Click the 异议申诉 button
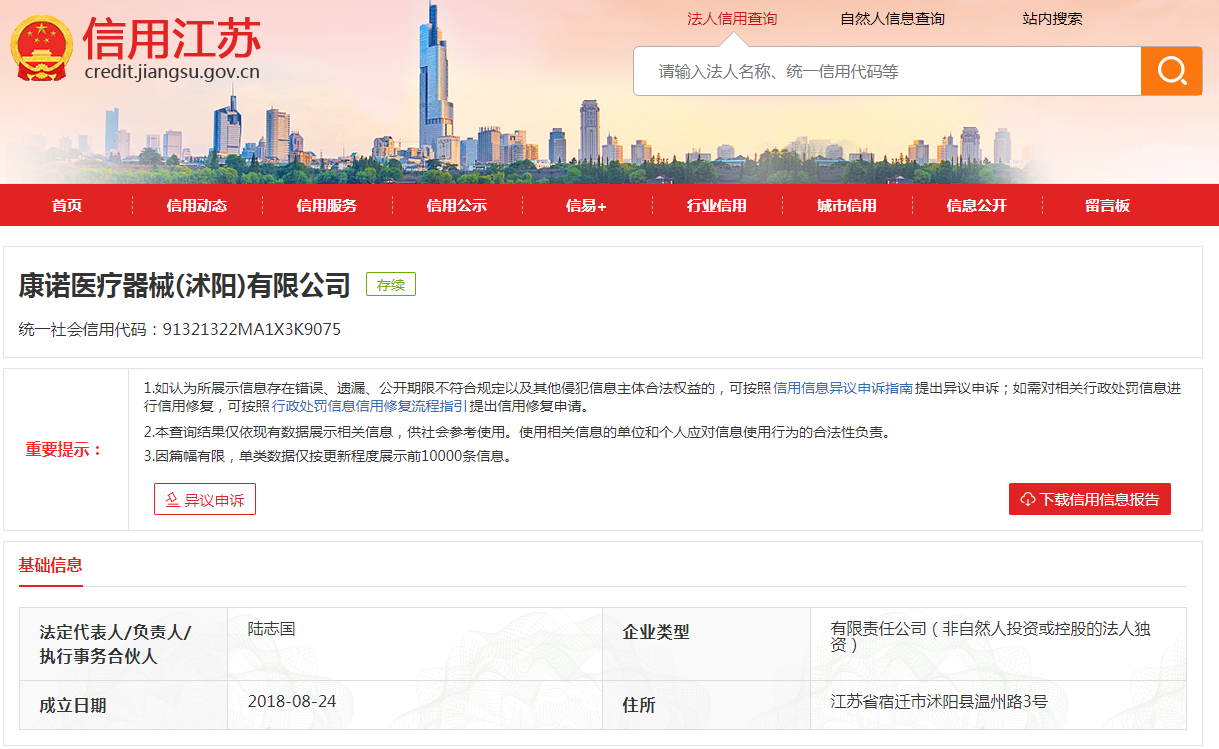This screenshot has height=749, width=1219. tap(205, 499)
